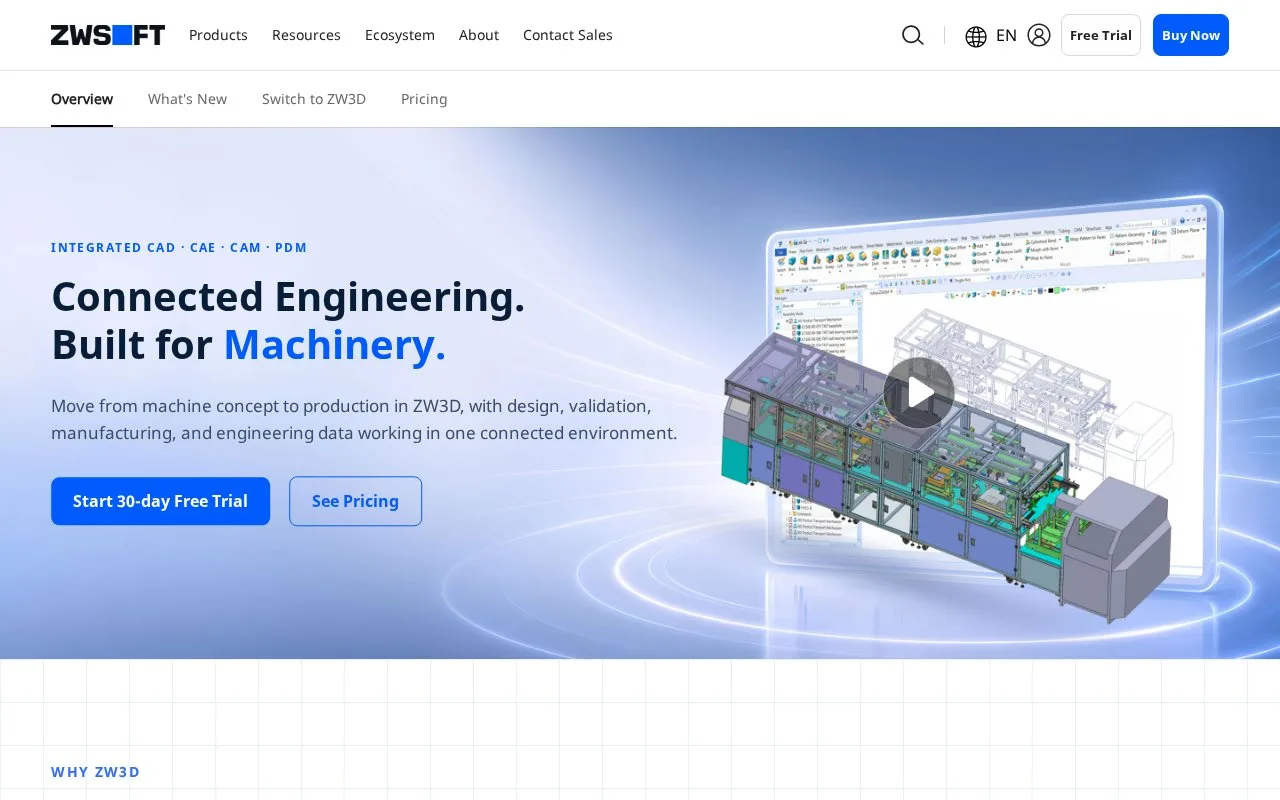Switch to the What's New tab
The height and width of the screenshot is (800, 1280).
pyautogui.click(x=187, y=99)
